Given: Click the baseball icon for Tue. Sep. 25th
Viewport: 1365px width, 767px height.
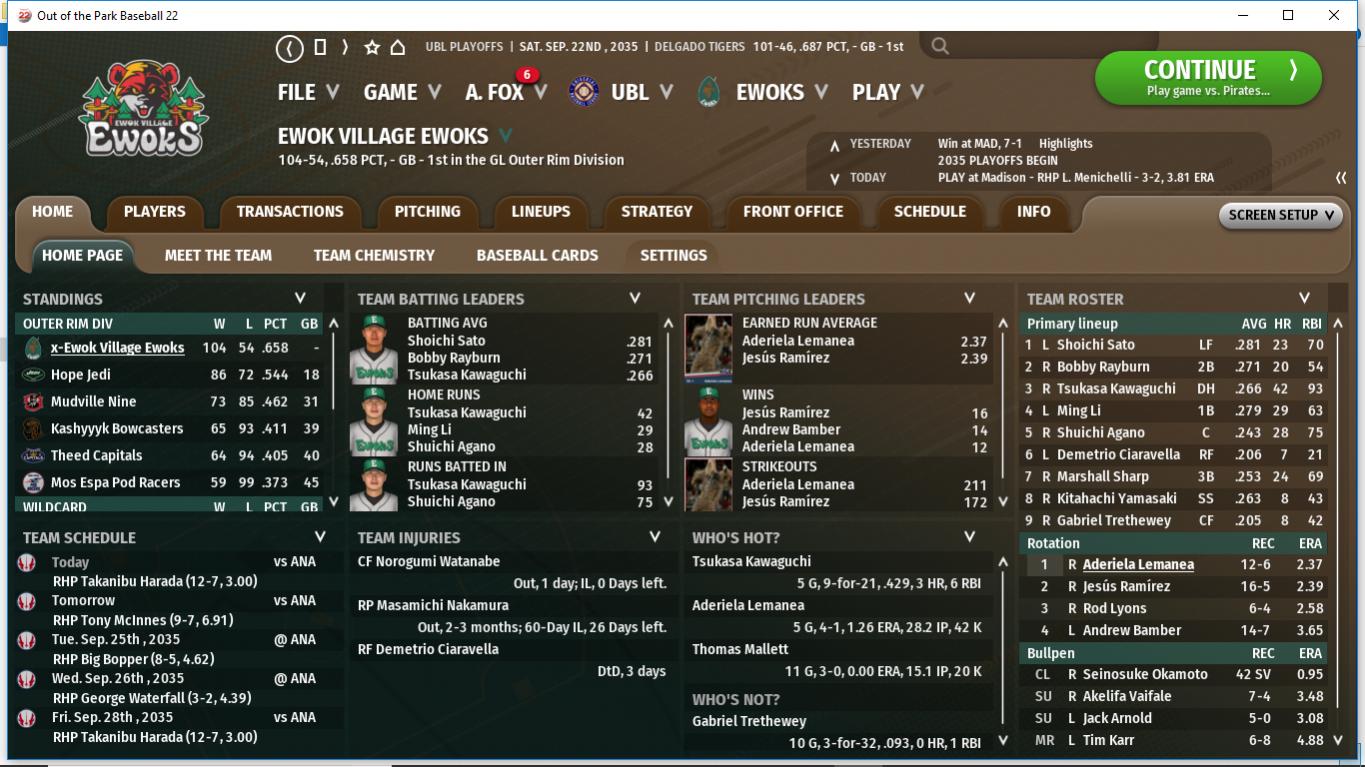Looking at the screenshot, I should pyautogui.click(x=27, y=641).
